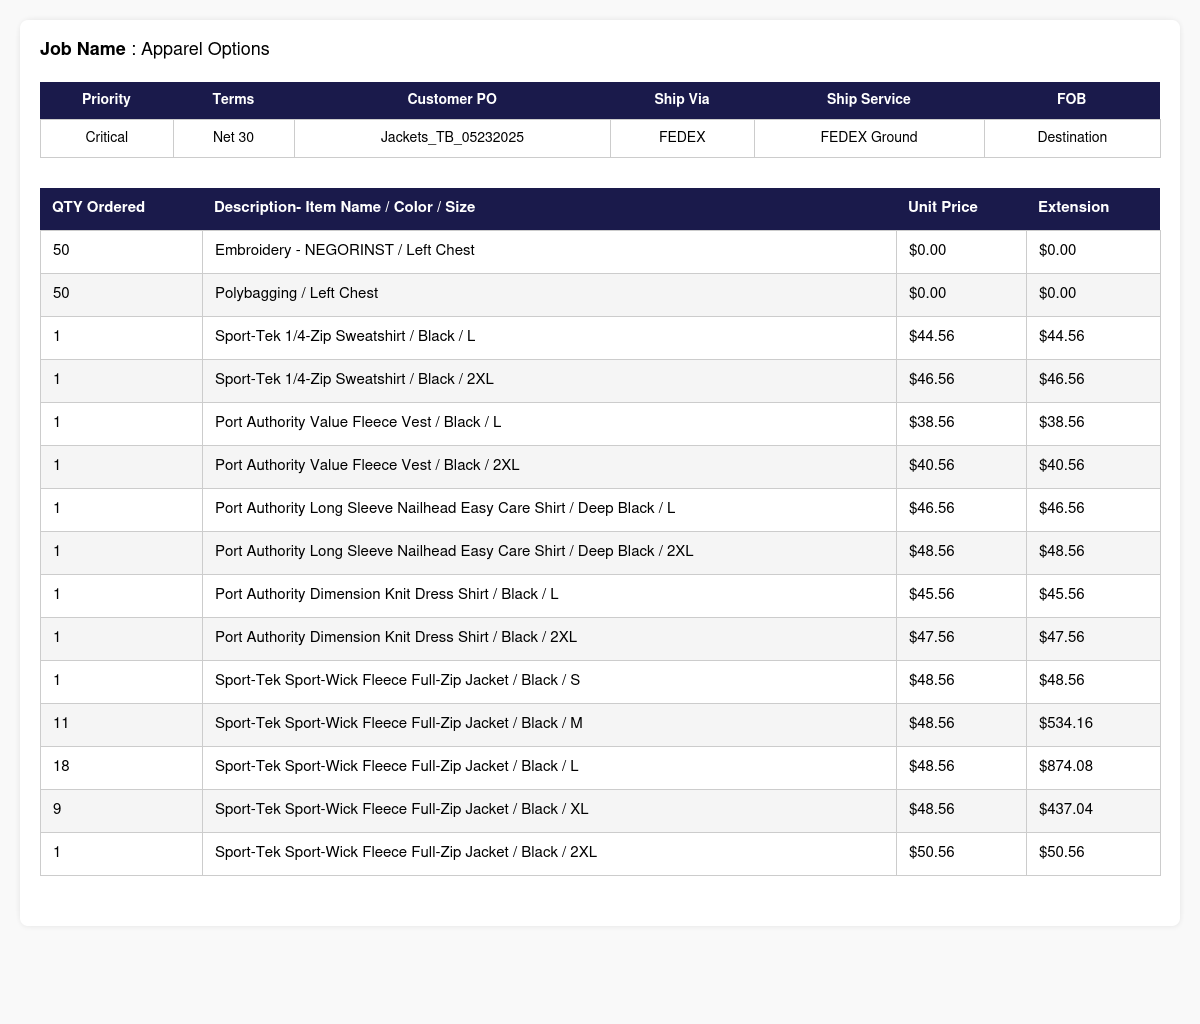The height and width of the screenshot is (1024, 1200).
Task: Click Sport-Tek 1/4-Zip Sweatshirt / Black / L
Action: [x=345, y=337]
